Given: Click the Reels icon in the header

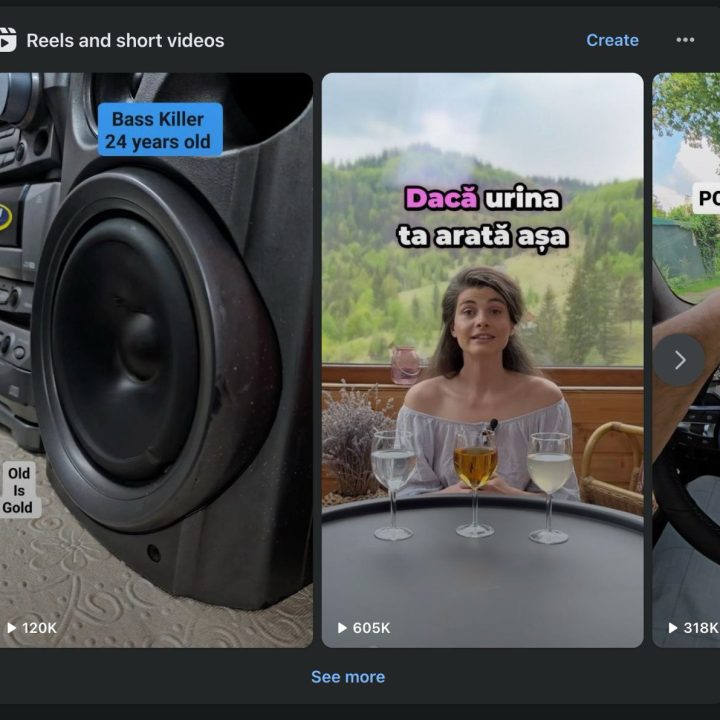Looking at the screenshot, I should click(x=7, y=40).
